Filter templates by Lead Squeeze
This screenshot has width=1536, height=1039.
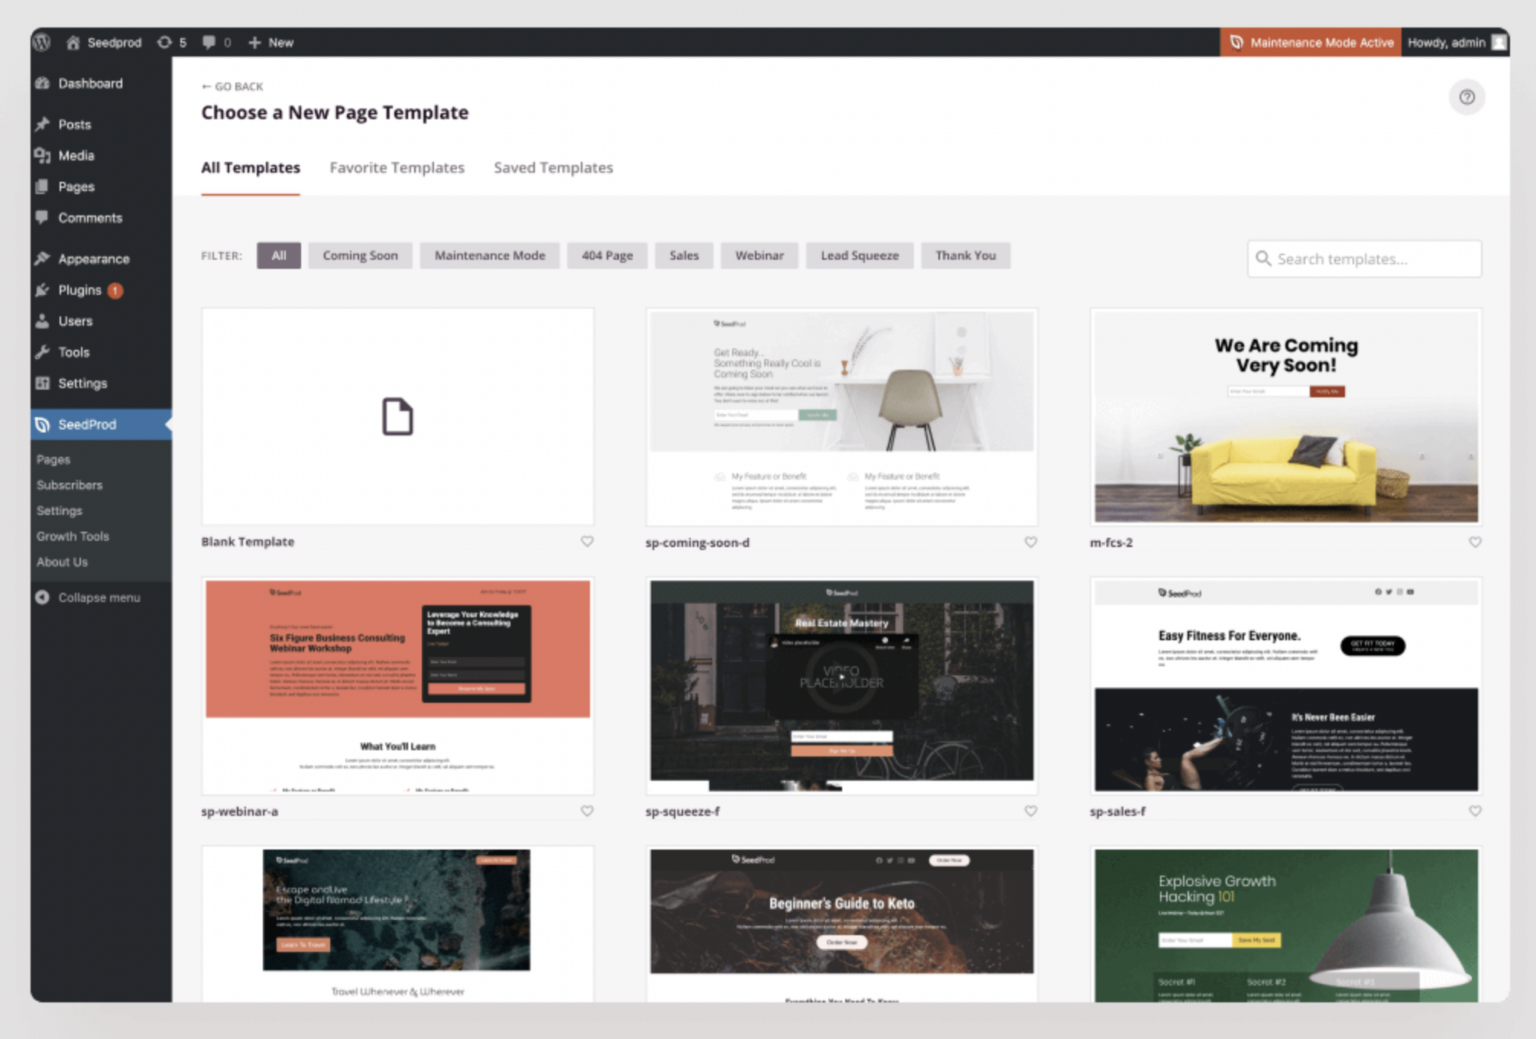pyautogui.click(x=860, y=255)
